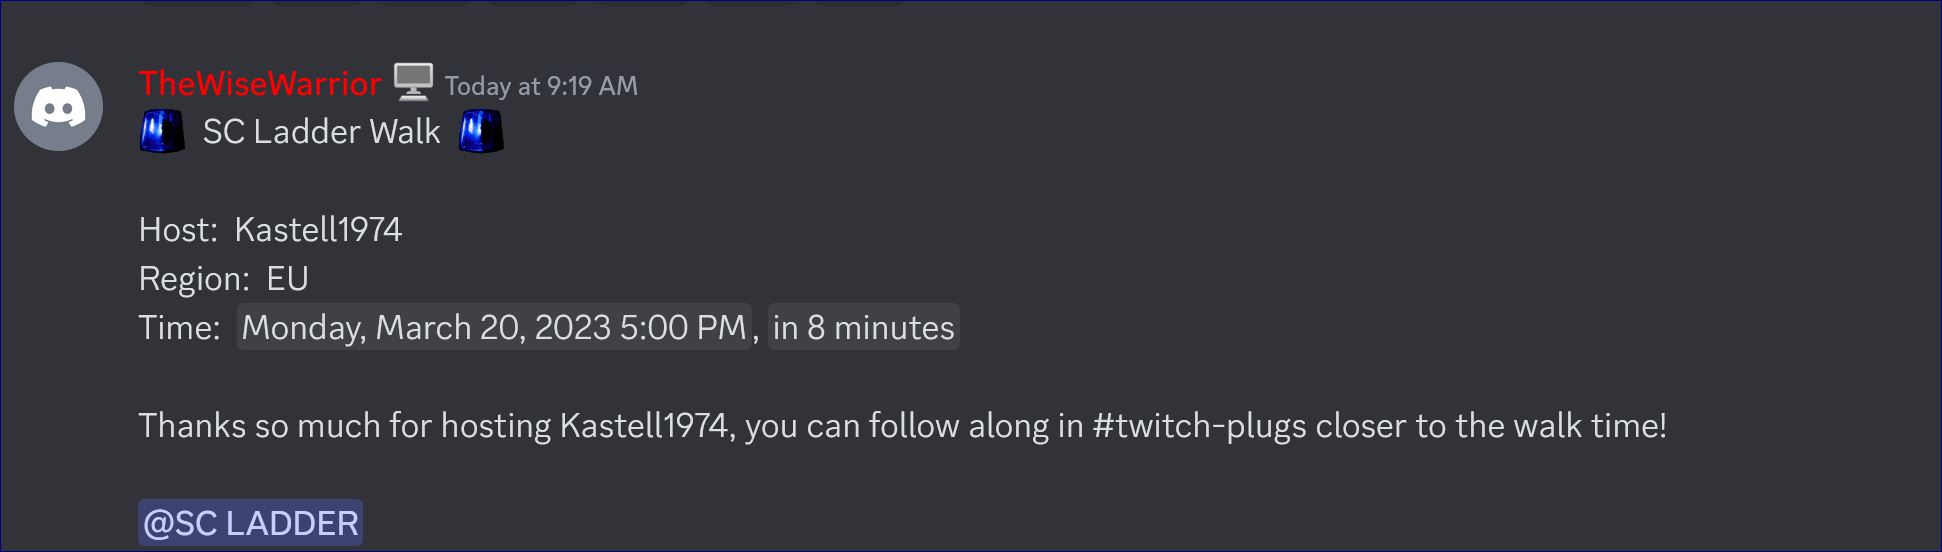1942x552 pixels.
Task: Click the "EU" region value
Action: (x=288, y=279)
